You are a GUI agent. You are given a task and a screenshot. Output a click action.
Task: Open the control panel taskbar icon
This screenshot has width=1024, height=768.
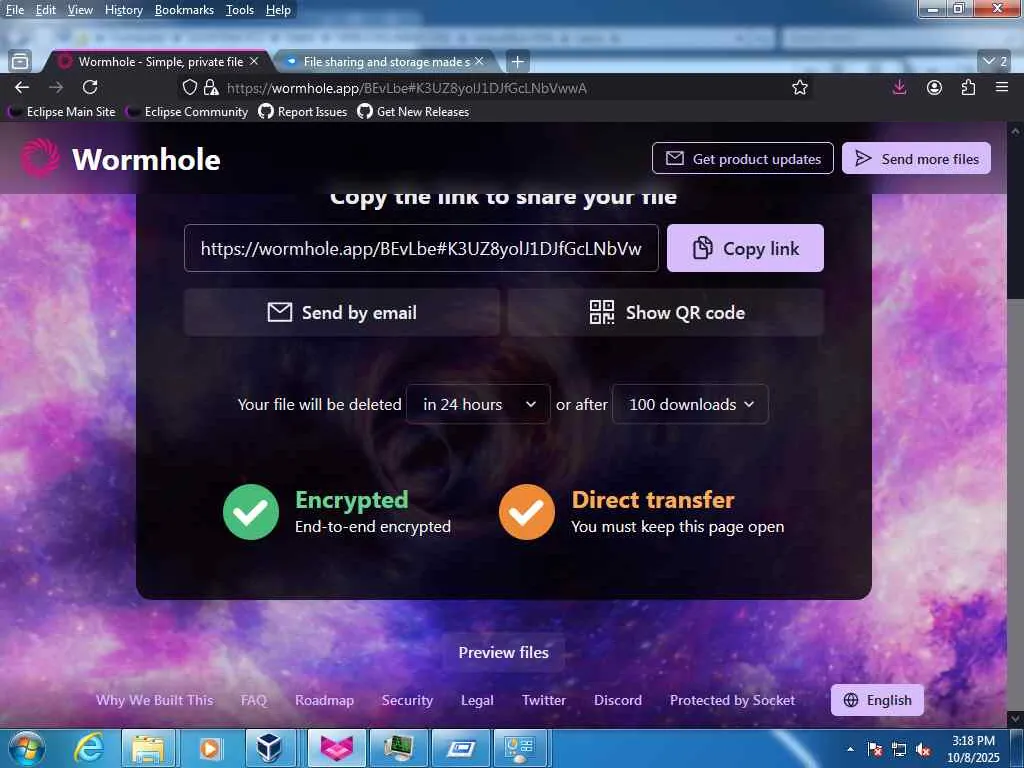point(520,748)
